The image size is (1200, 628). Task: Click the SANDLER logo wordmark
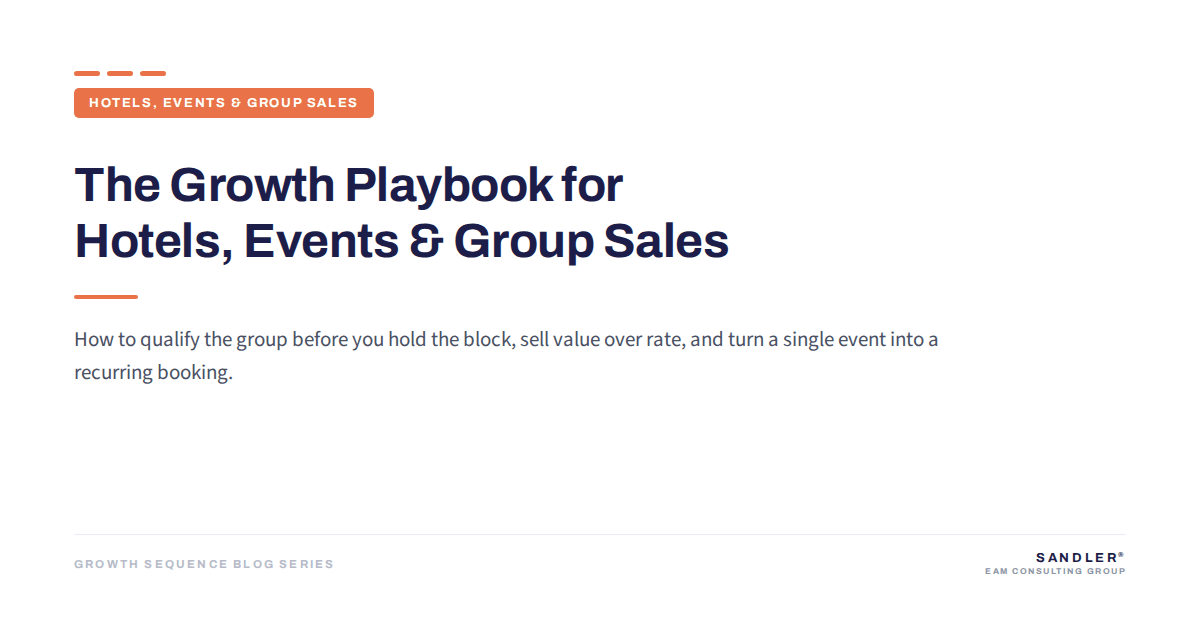pos(1076,557)
